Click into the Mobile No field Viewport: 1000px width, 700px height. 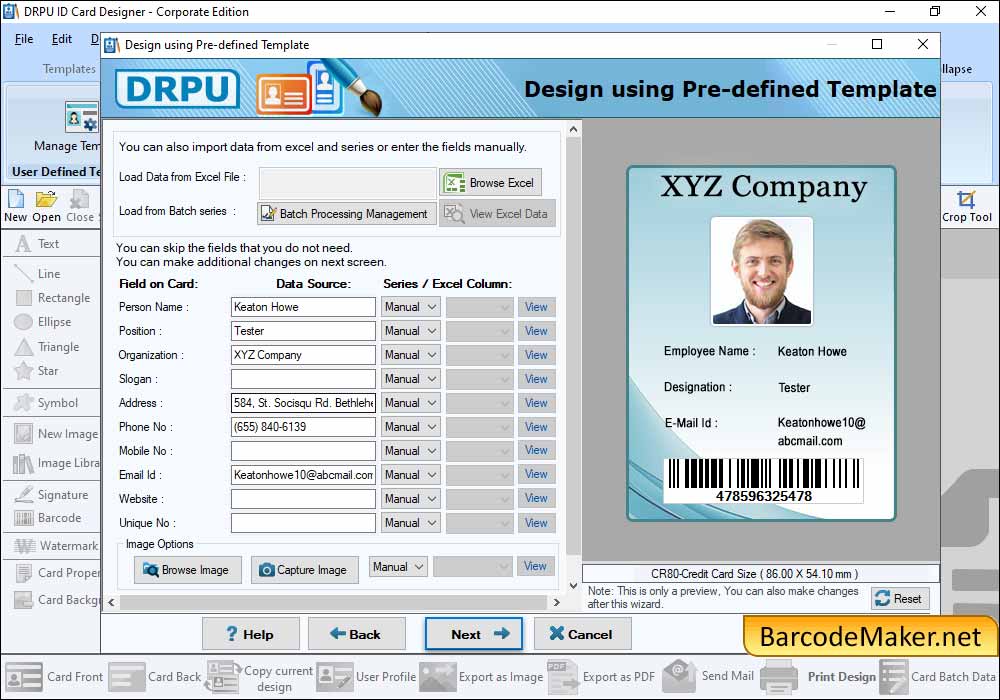pyautogui.click(x=303, y=451)
